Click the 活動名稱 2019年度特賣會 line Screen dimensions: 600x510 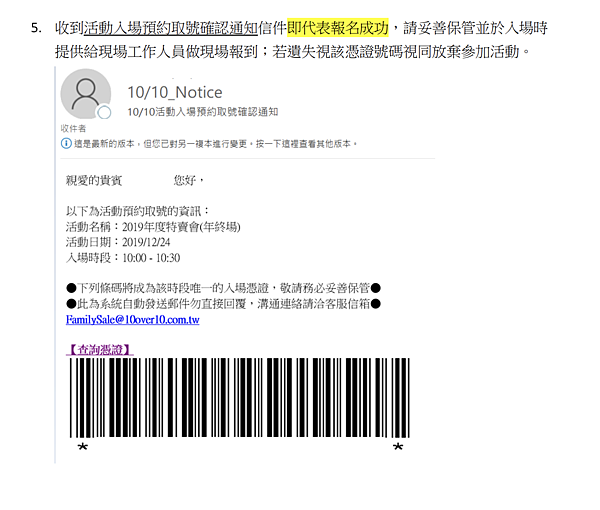pyautogui.click(x=153, y=227)
